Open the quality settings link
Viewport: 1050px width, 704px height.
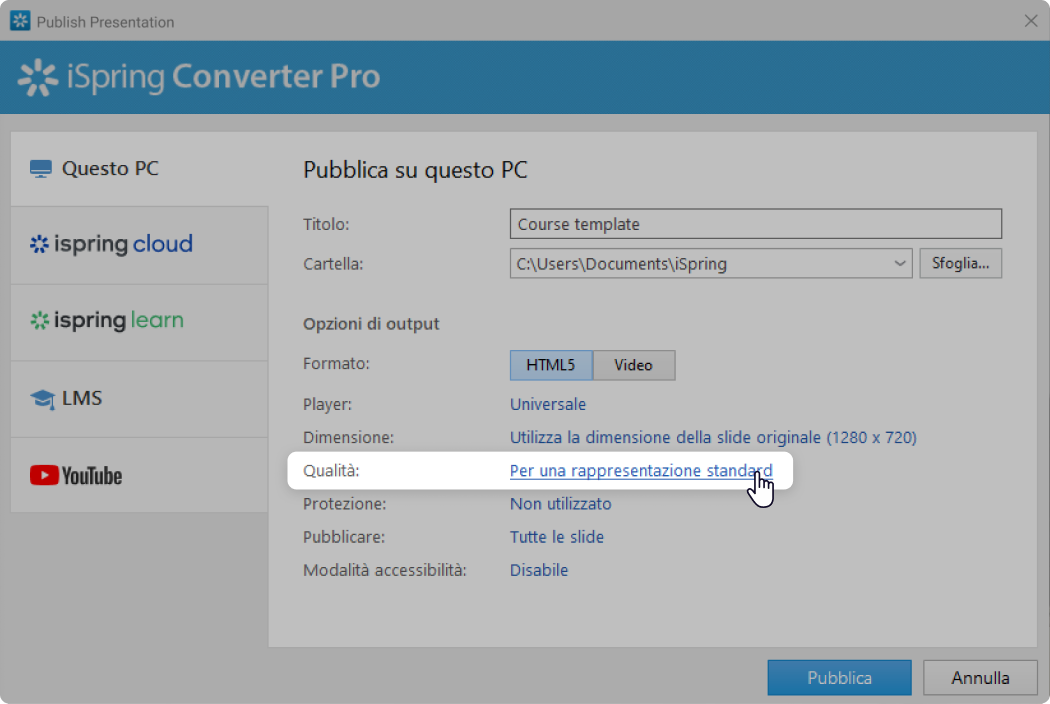point(641,470)
